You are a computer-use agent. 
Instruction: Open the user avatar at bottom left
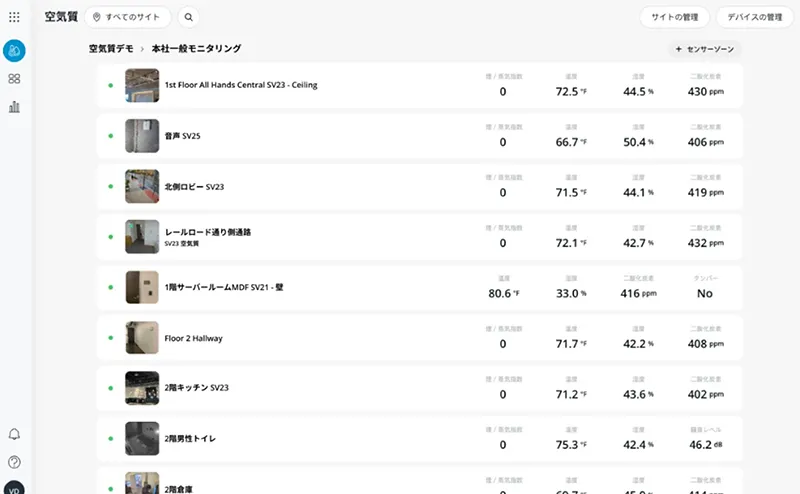14,487
